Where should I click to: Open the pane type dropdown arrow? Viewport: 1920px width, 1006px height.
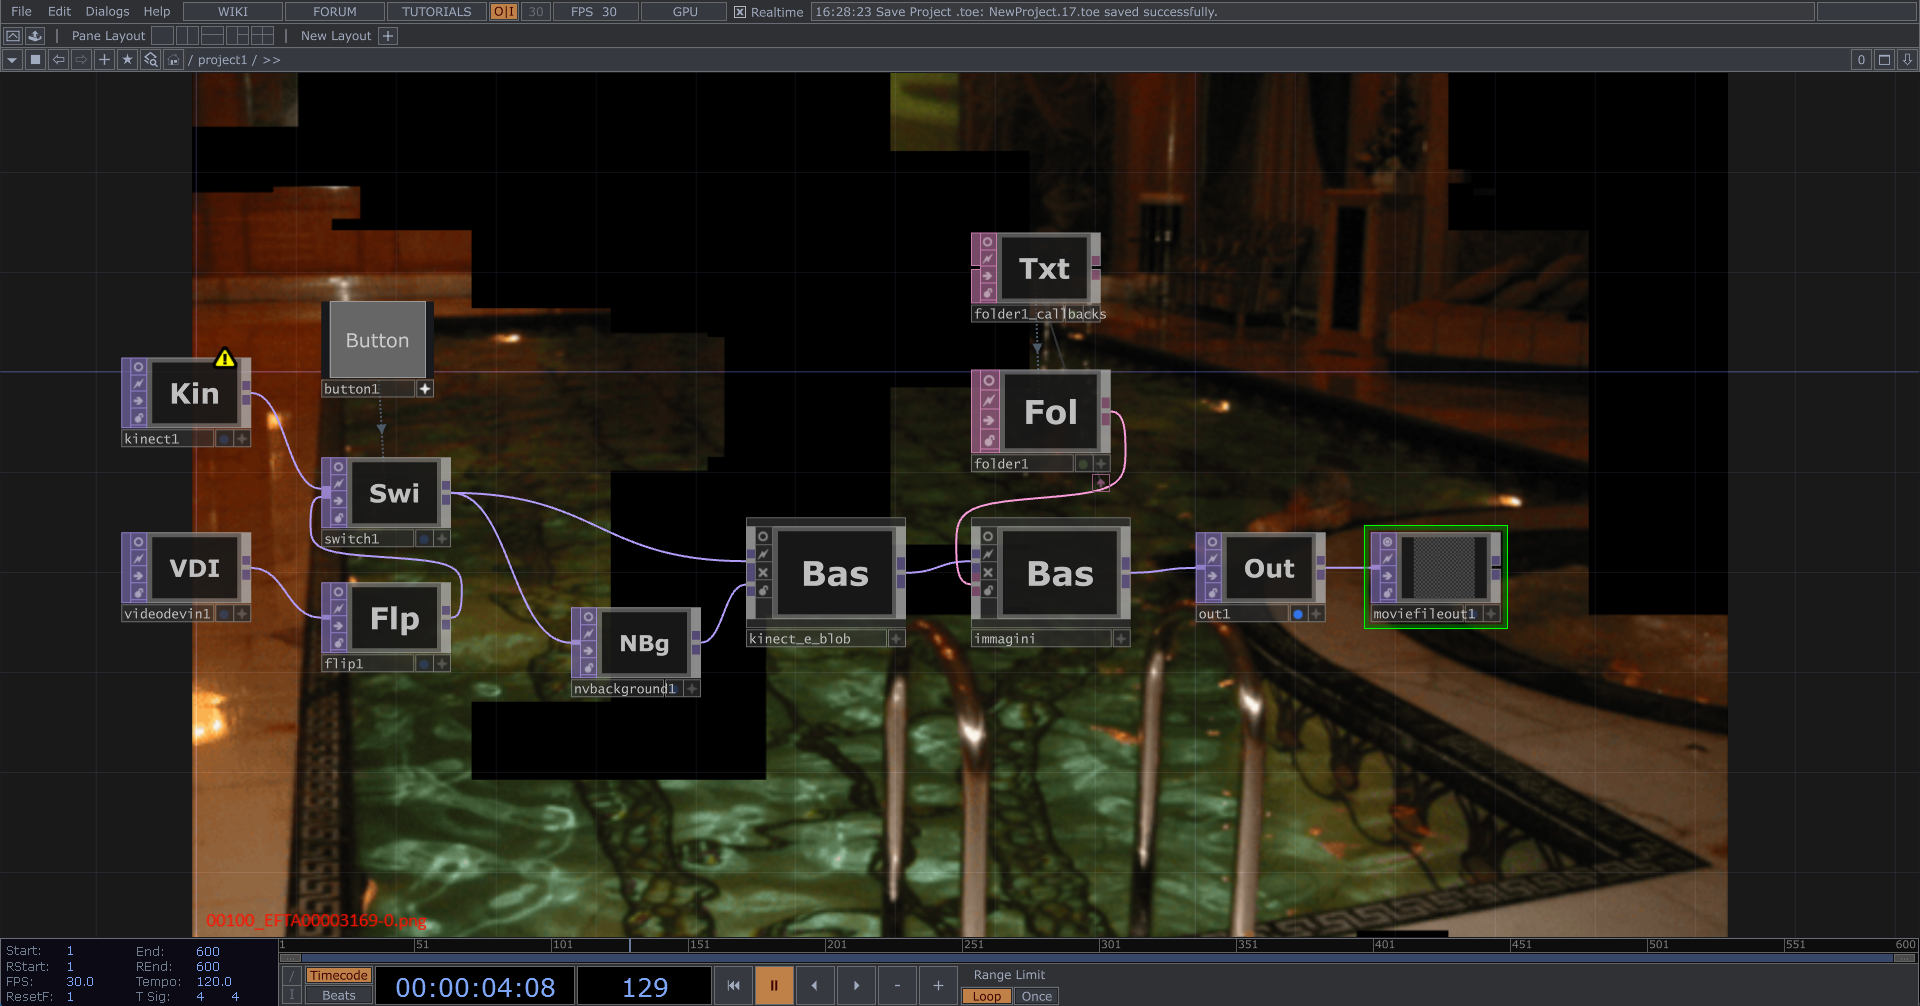[x=12, y=60]
